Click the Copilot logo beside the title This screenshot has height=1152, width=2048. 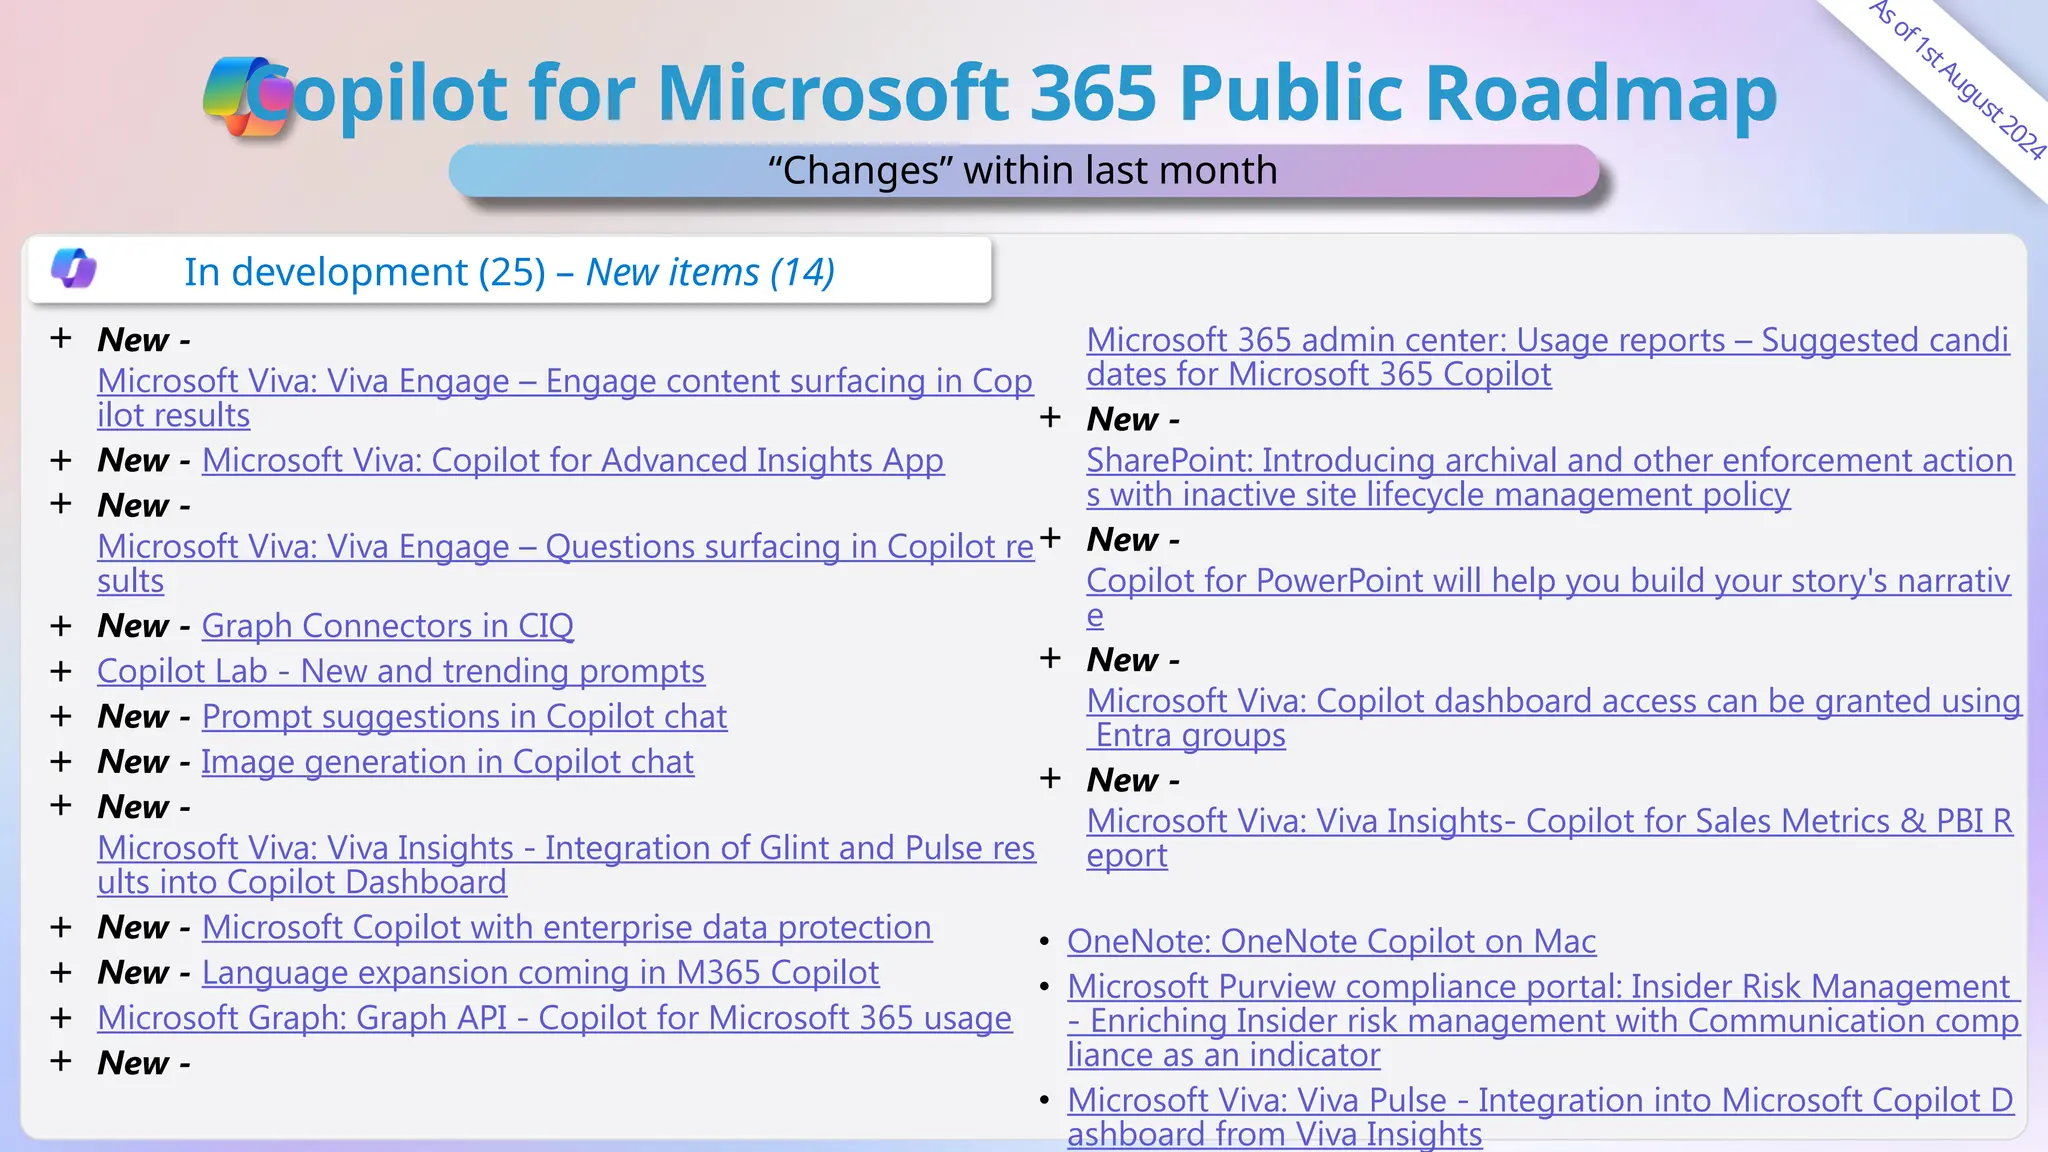tap(247, 97)
